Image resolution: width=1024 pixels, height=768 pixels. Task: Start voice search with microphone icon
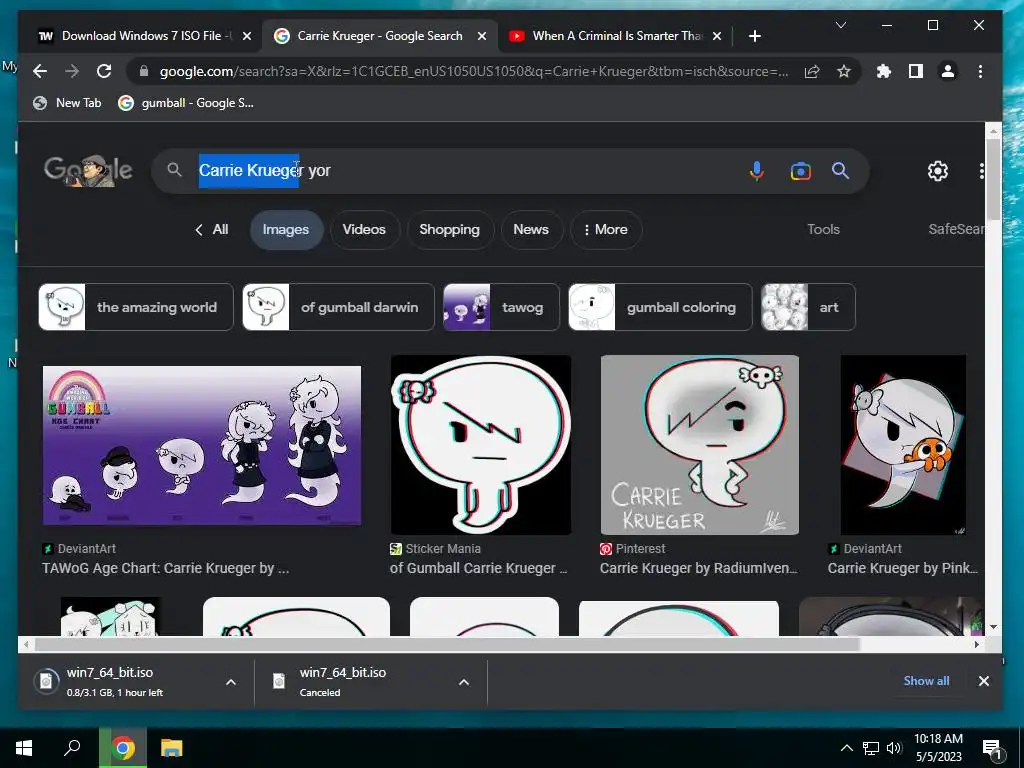[x=756, y=170]
